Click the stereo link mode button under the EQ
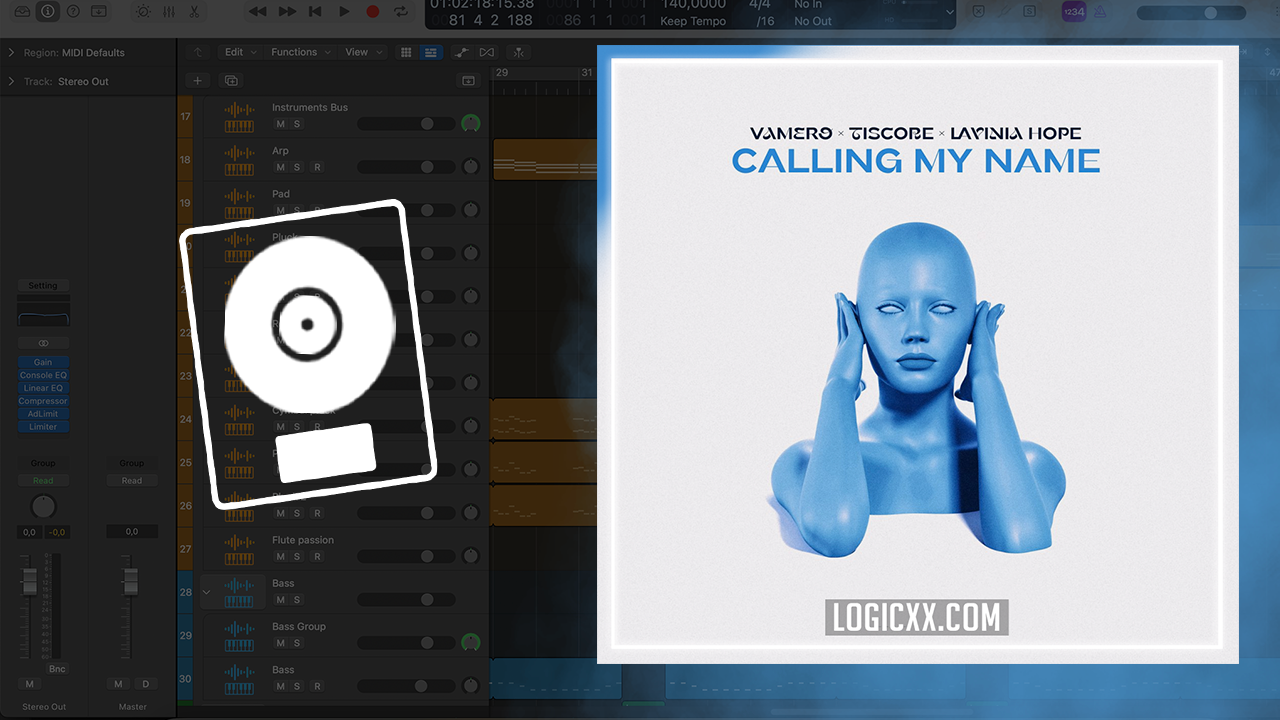The width and height of the screenshot is (1280, 720). click(43, 343)
